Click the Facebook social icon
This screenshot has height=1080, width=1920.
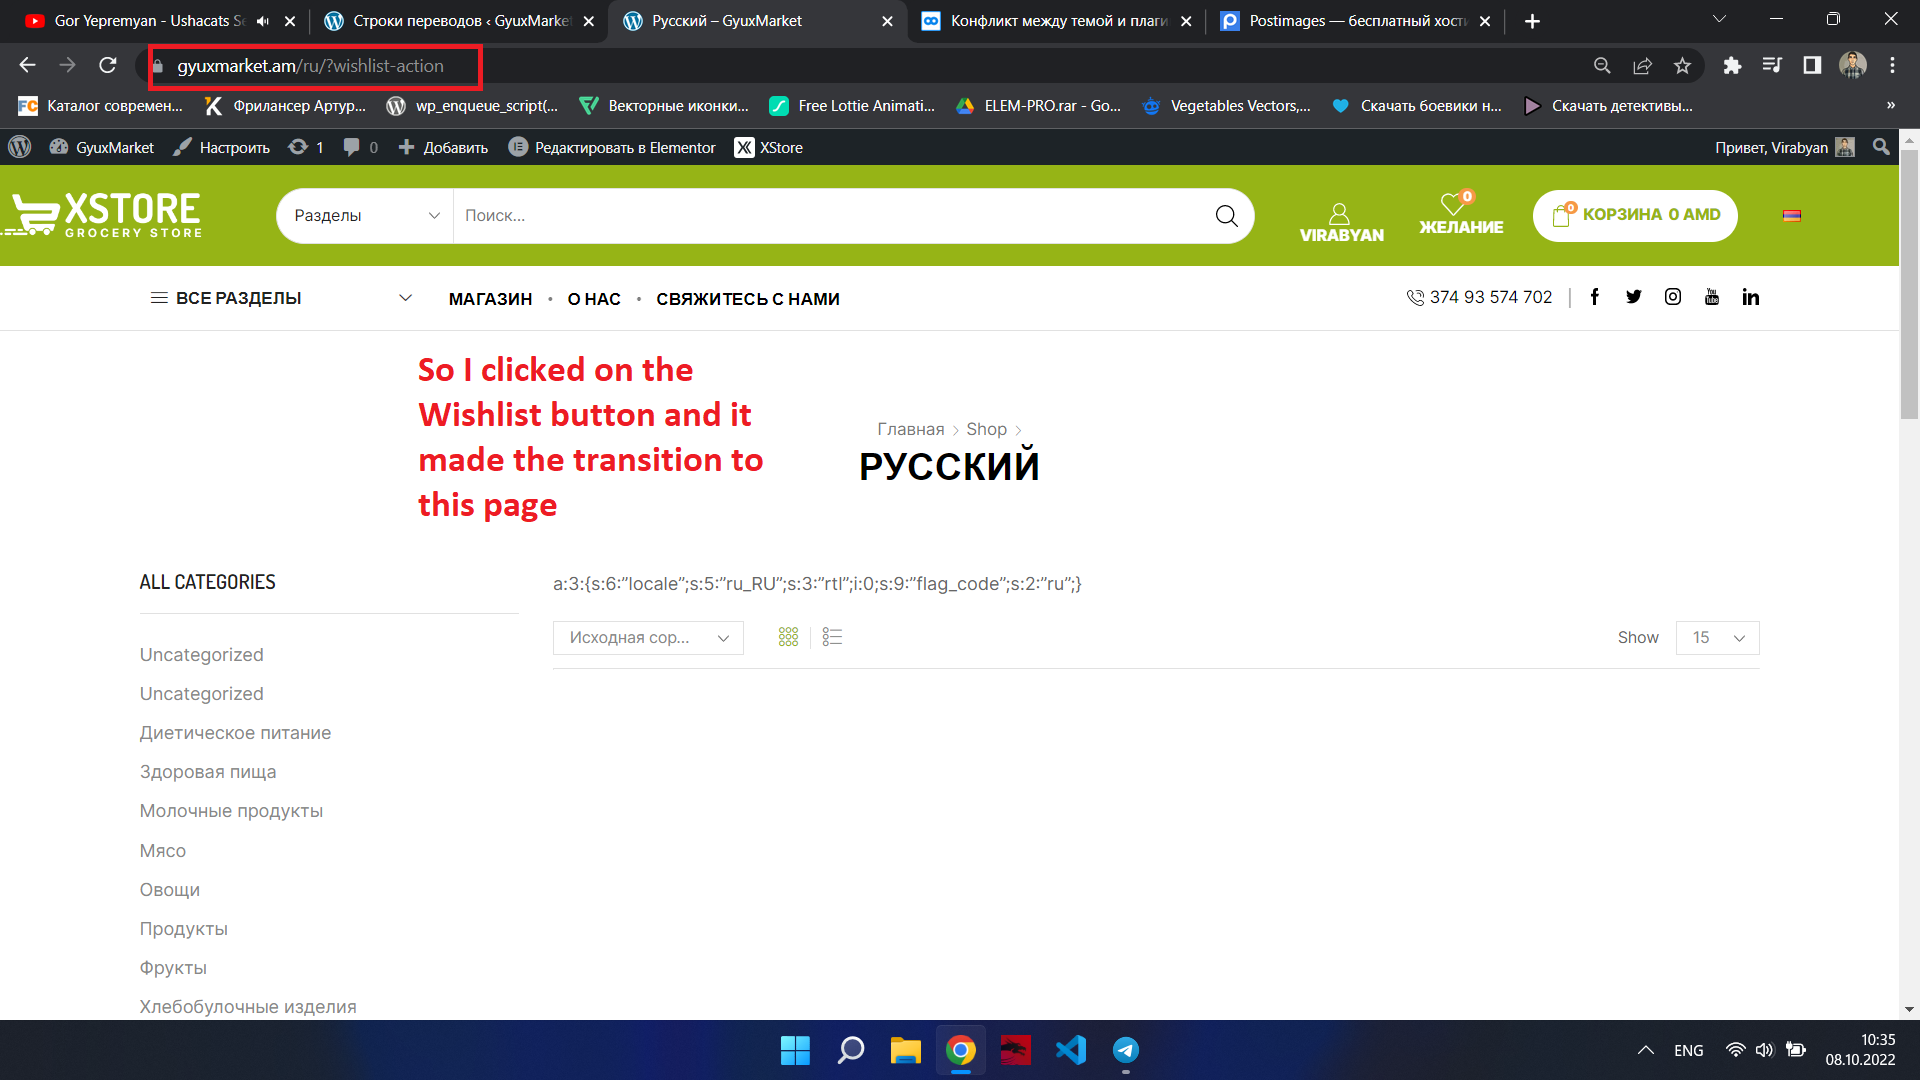1595,297
